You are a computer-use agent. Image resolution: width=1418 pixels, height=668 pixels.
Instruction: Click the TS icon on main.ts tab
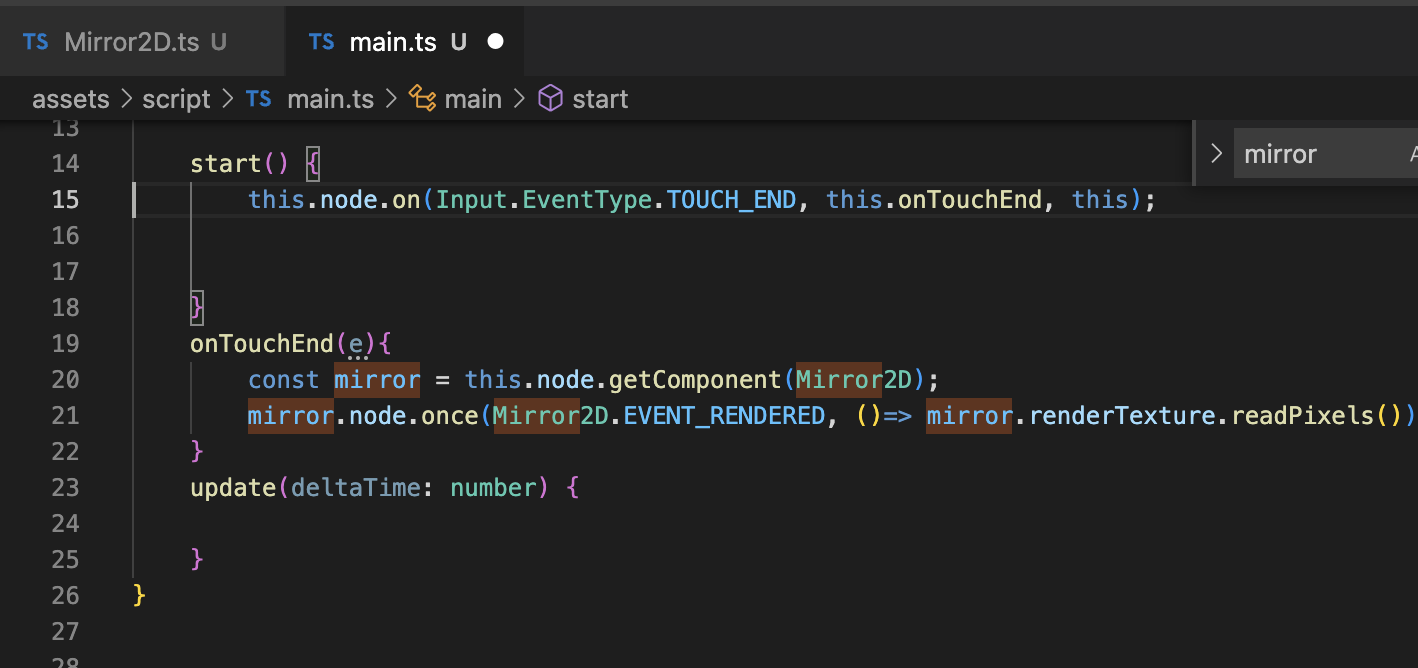322,42
